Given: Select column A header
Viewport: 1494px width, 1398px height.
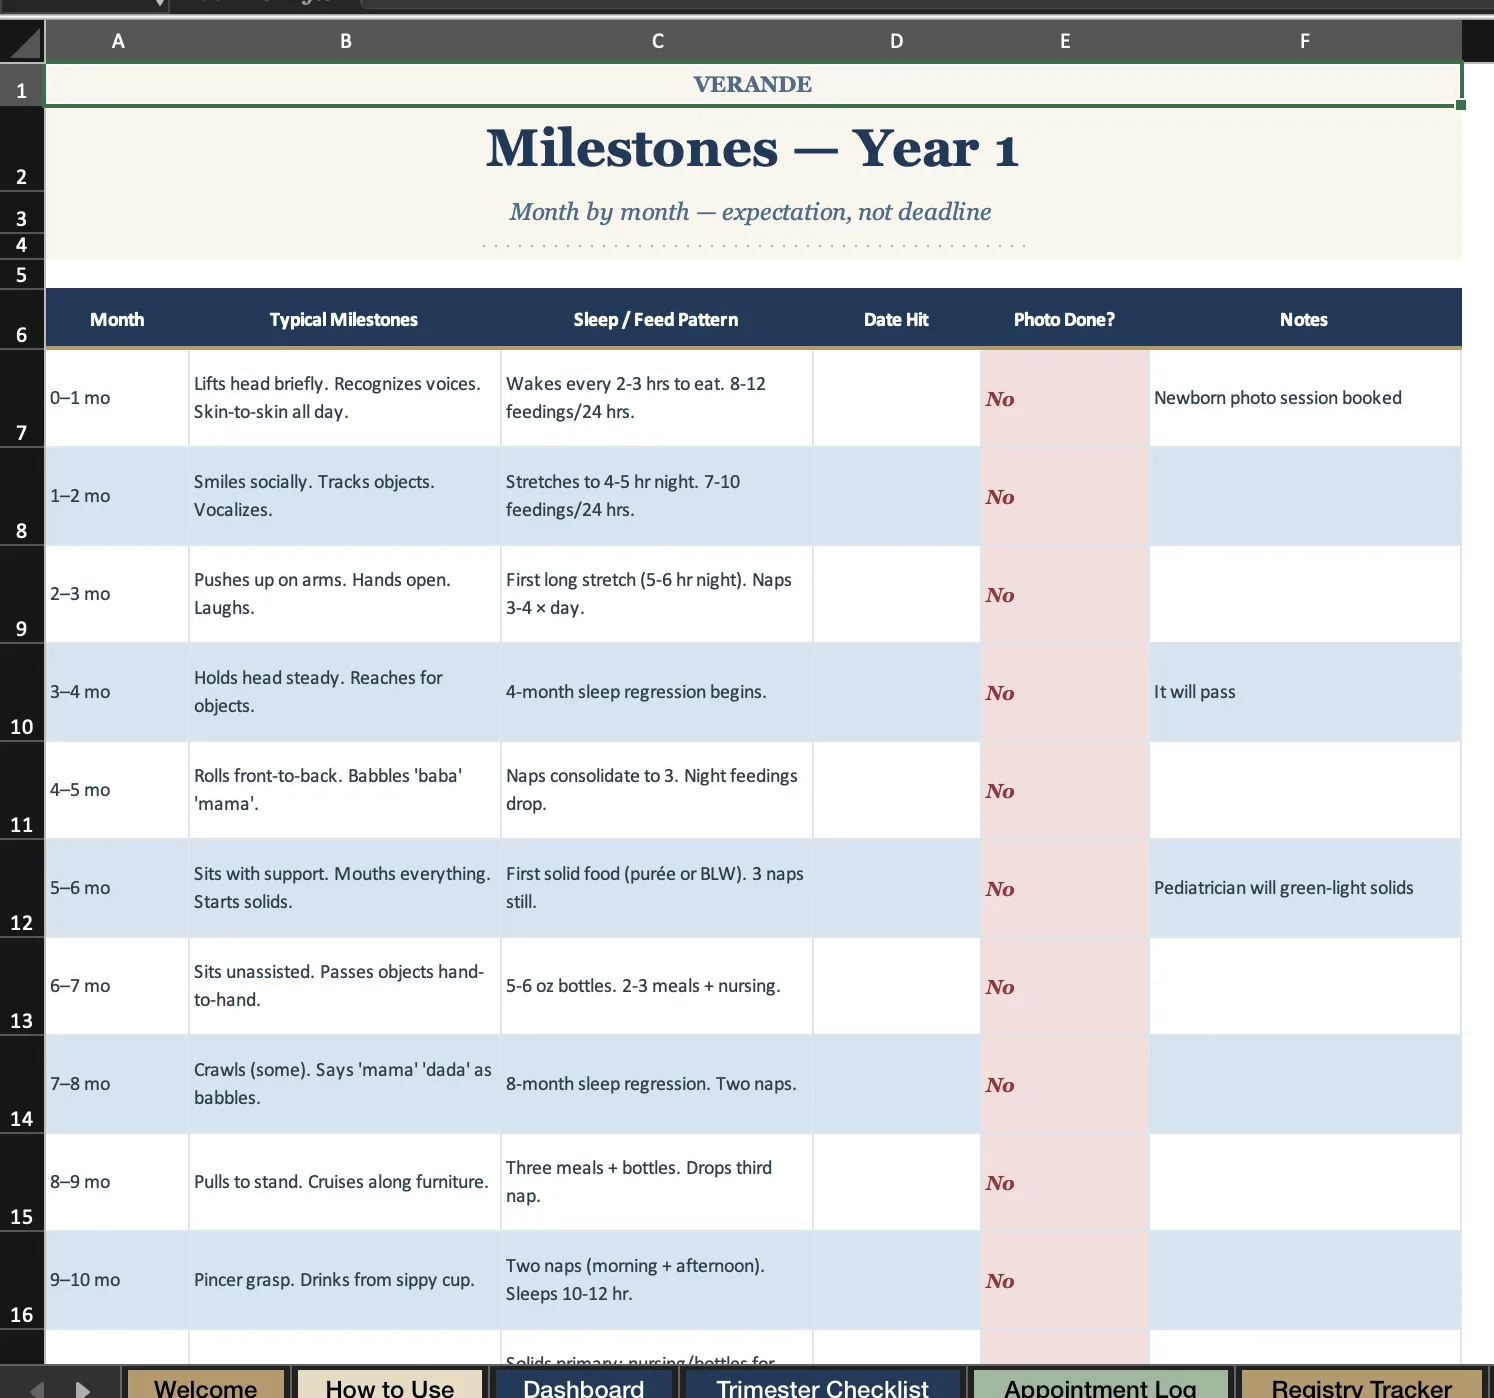Looking at the screenshot, I should [118, 41].
